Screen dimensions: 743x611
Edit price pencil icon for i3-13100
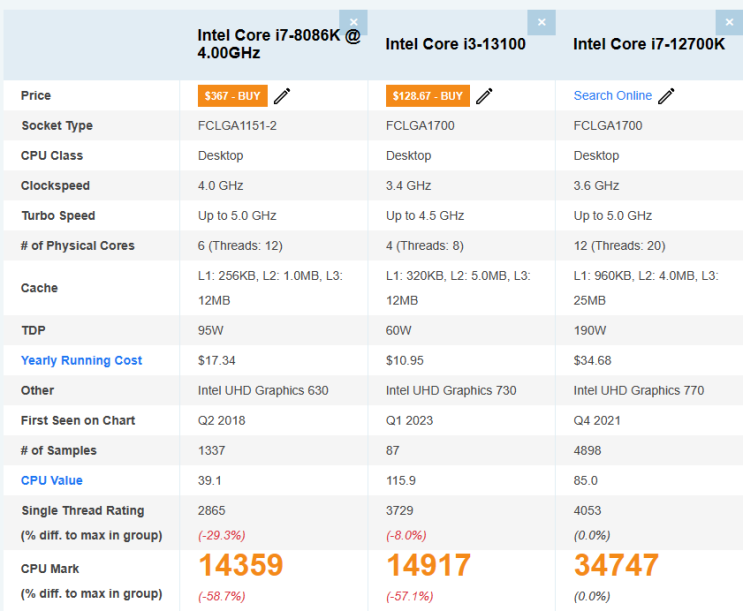click(484, 96)
